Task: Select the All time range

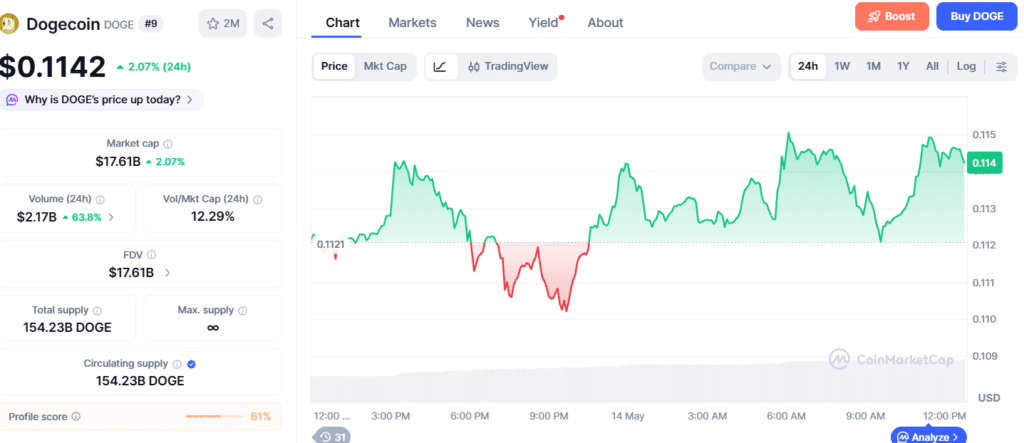Action: point(932,67)
